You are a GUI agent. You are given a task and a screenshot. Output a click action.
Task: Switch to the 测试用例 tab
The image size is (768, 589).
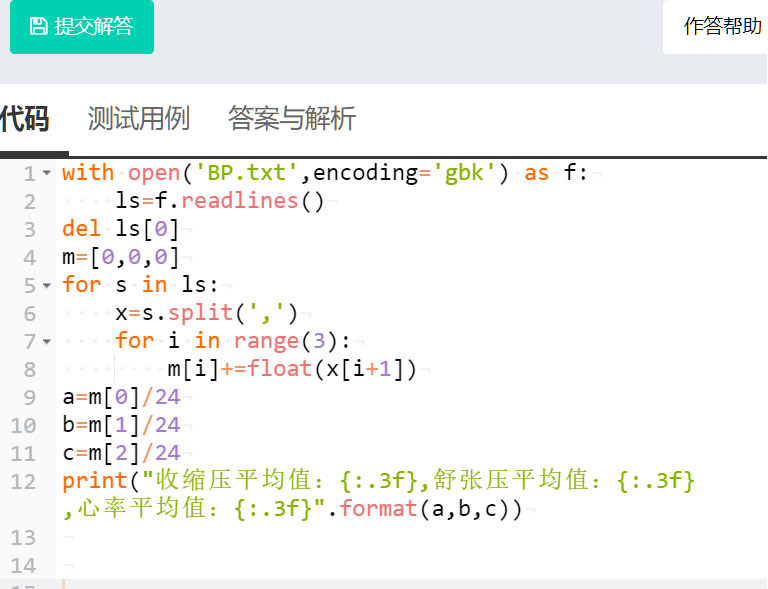point(139,118)
